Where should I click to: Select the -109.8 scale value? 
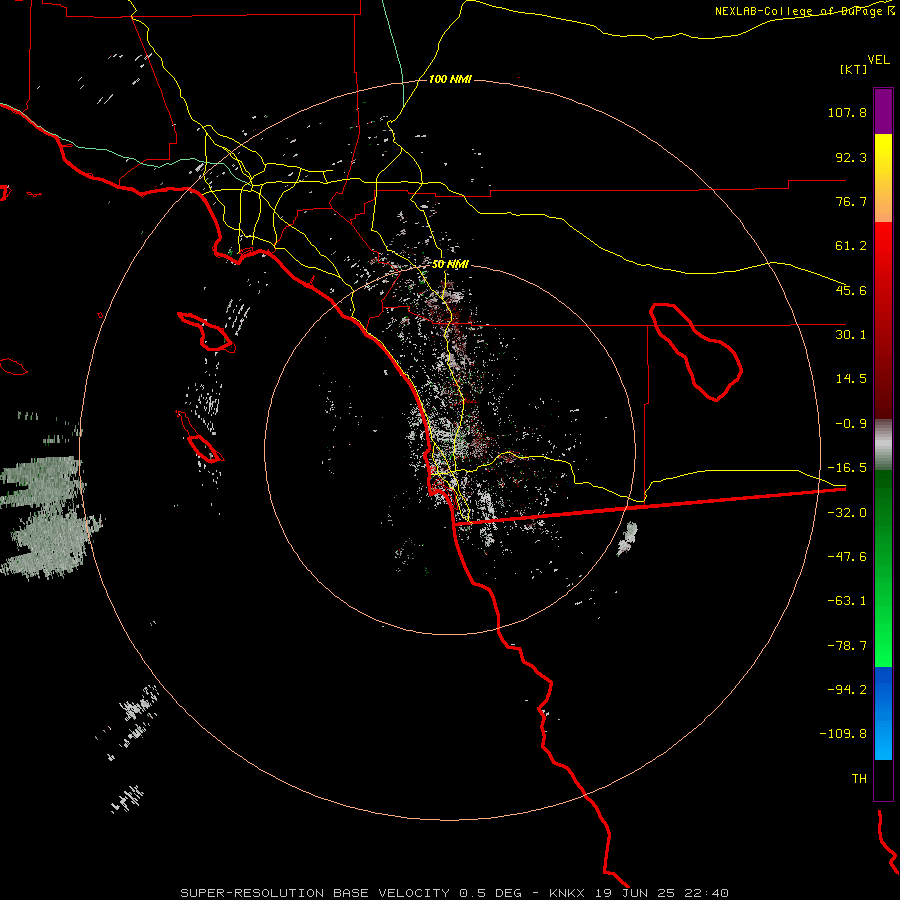[843, 734]
